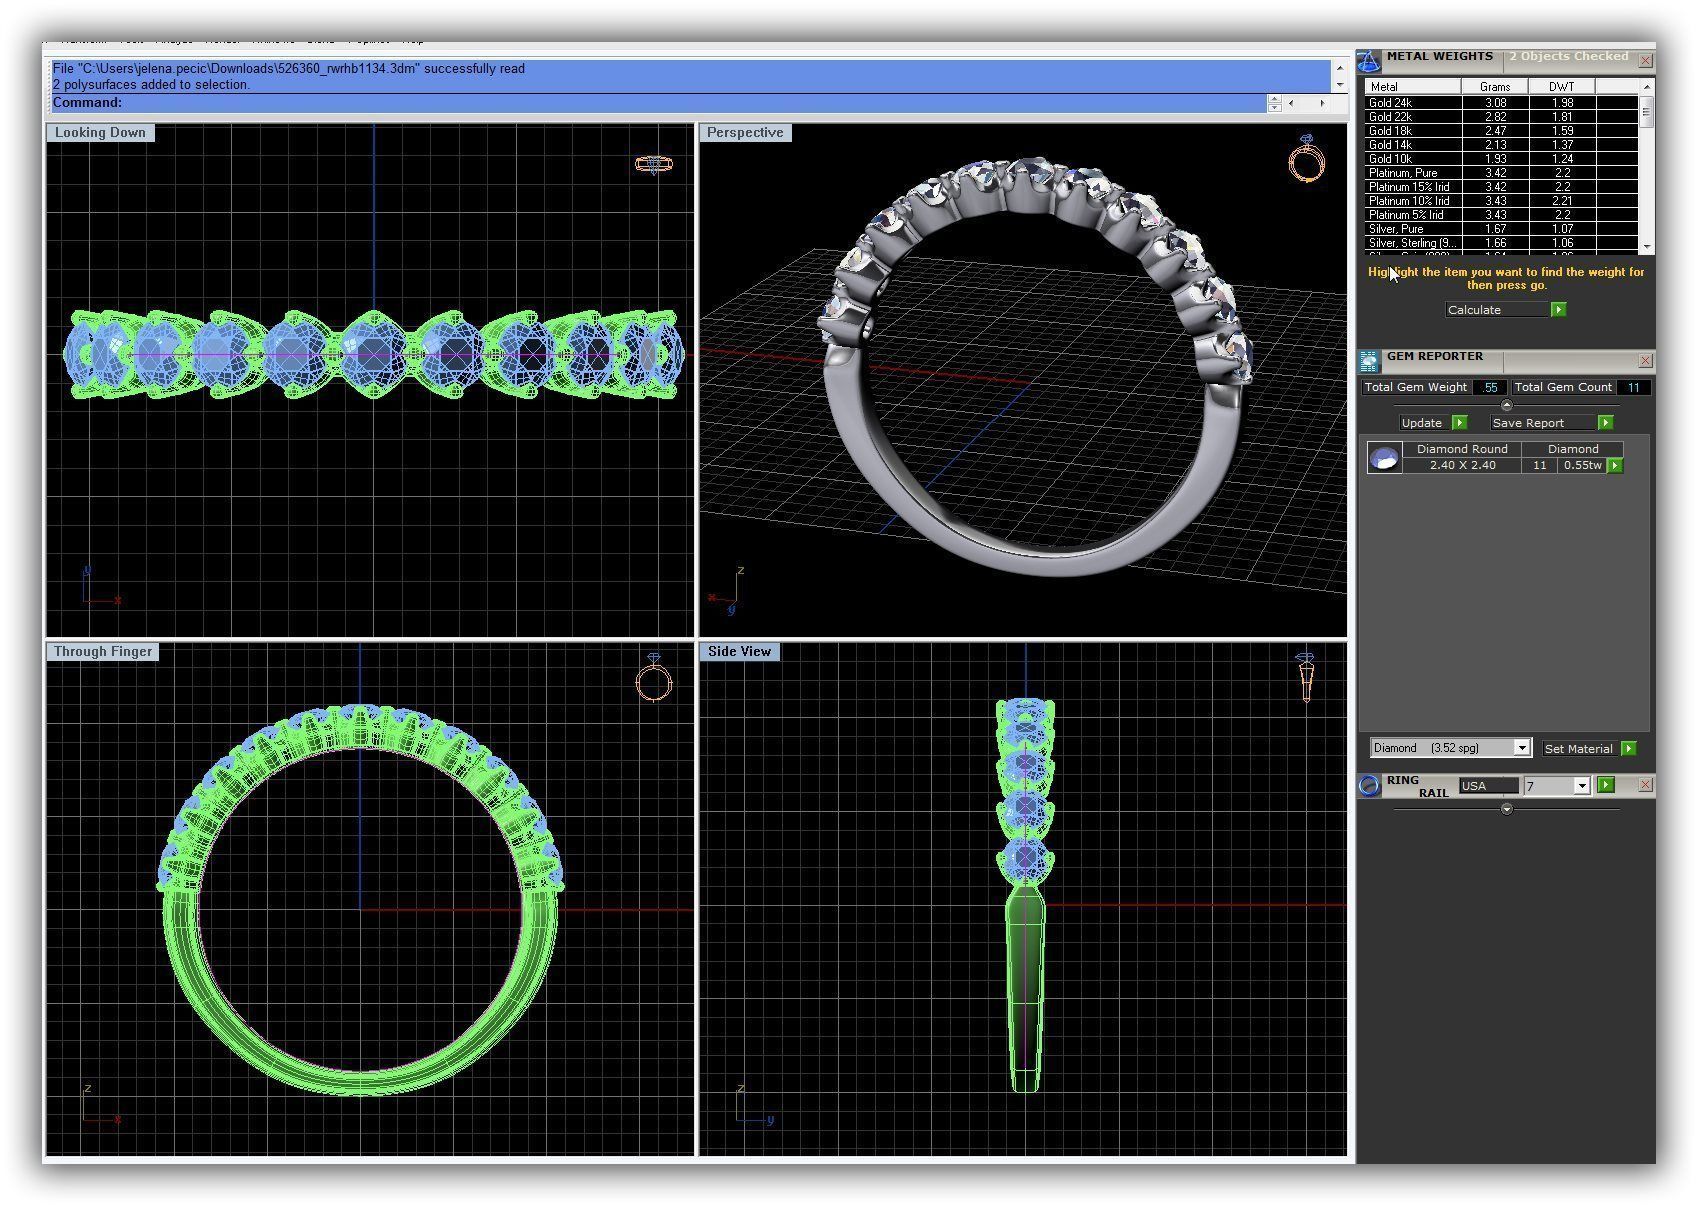Image resolution: width=1698 pixels, height=1206 pixels.
Task: Select the Gold 14k row
Action: pyautogui.click(x=1501, y=145)
